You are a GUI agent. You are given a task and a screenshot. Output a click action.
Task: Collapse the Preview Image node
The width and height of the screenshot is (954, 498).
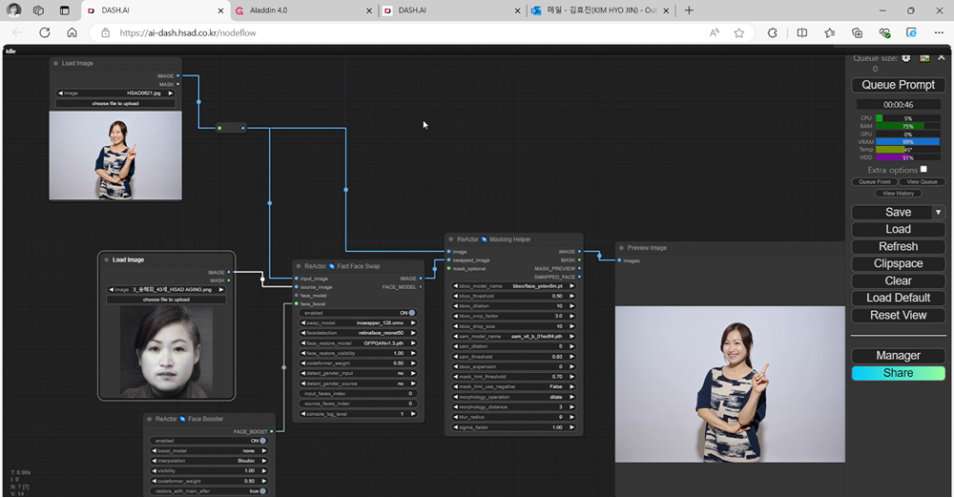point(621,248)
